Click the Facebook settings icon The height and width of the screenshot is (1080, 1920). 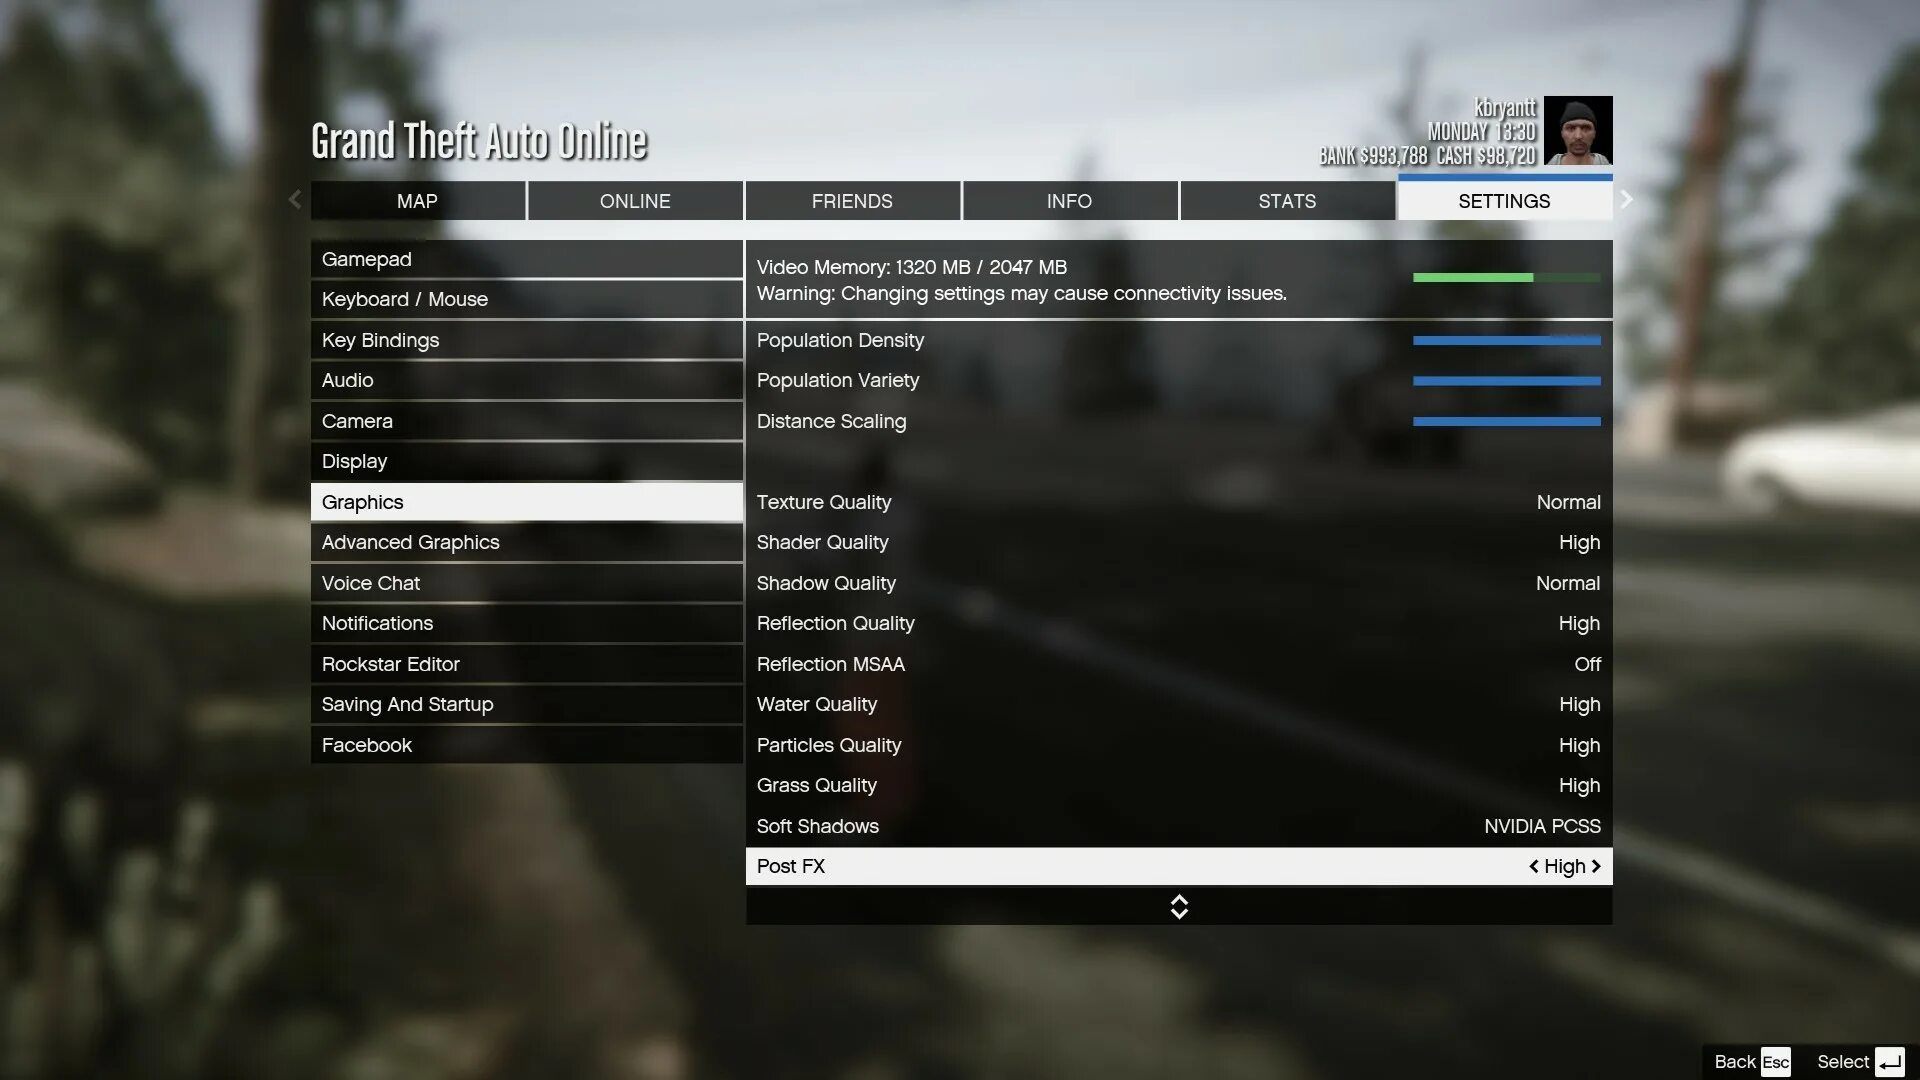(x=367, y=745)
